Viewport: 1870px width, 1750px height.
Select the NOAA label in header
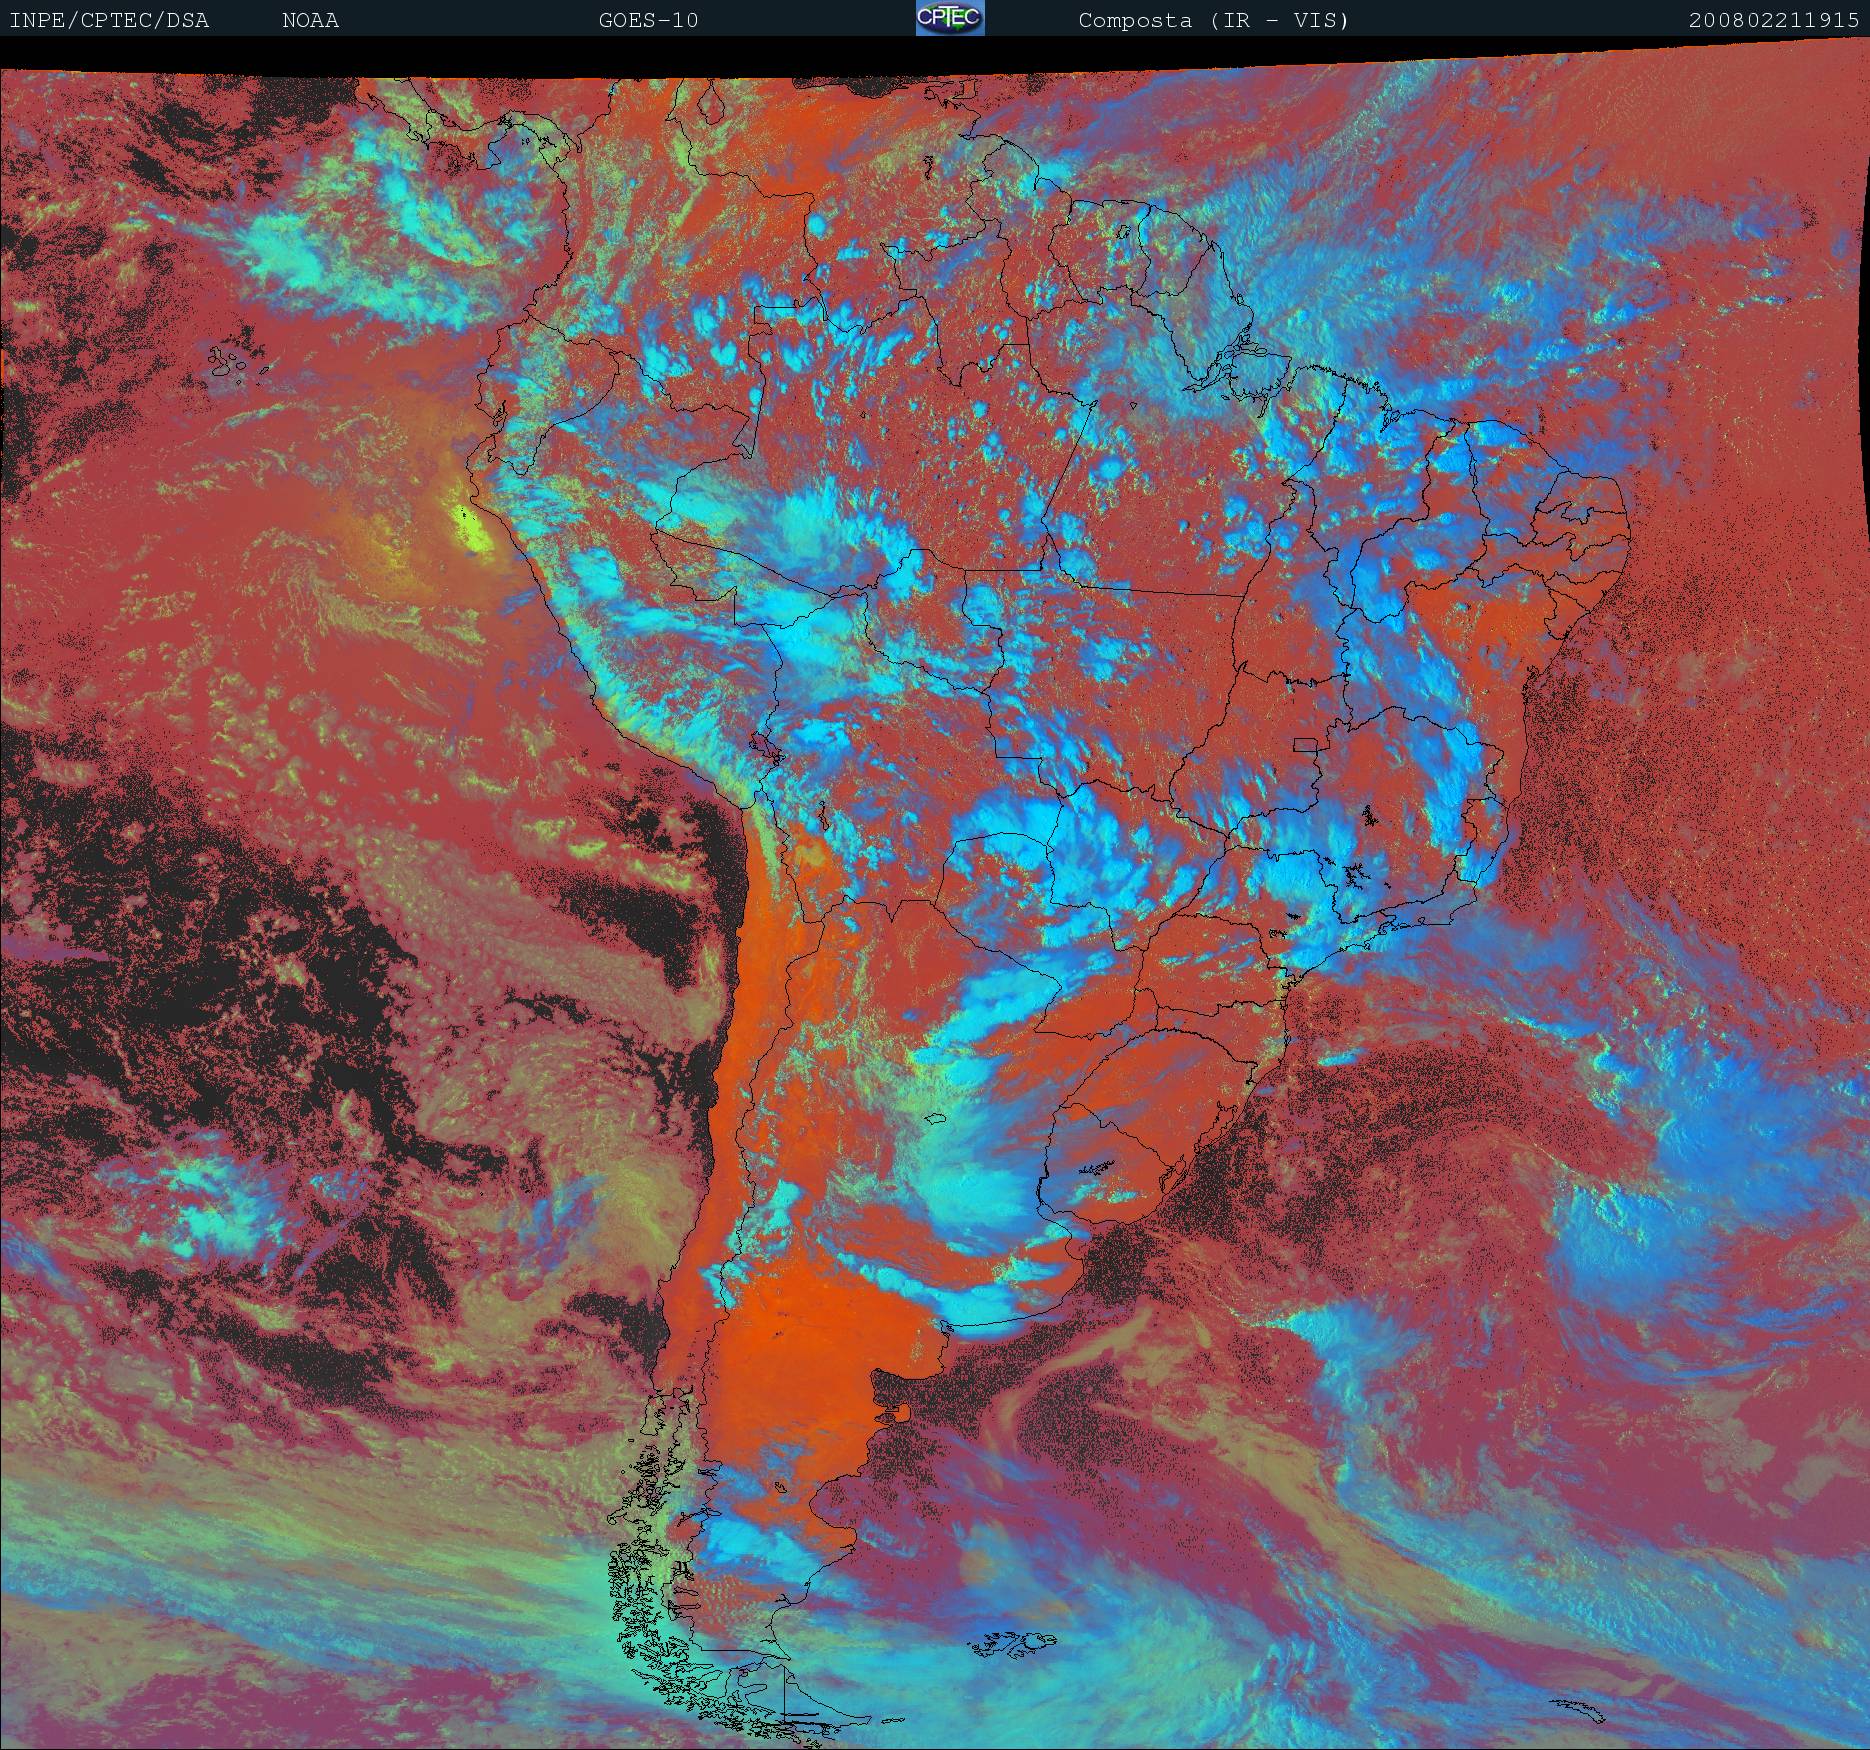(x=310, y=21)
